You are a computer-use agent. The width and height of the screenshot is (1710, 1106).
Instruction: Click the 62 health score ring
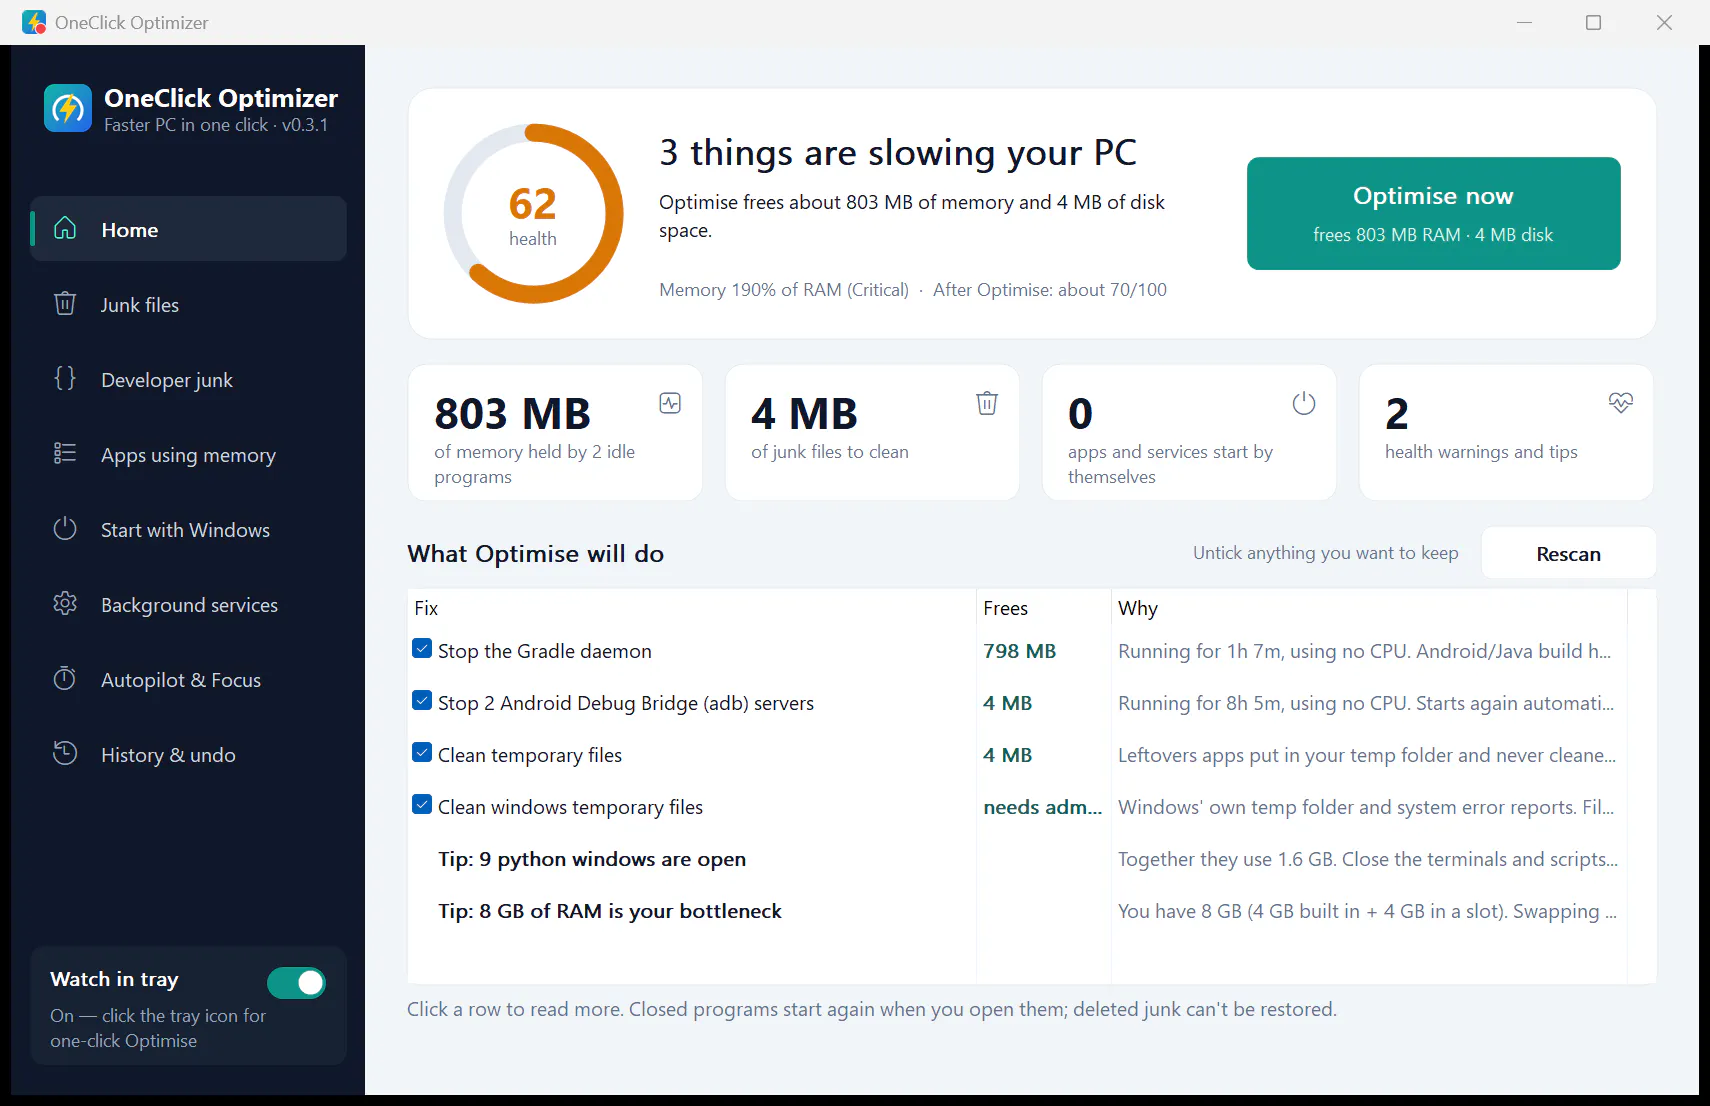[533, 214]
